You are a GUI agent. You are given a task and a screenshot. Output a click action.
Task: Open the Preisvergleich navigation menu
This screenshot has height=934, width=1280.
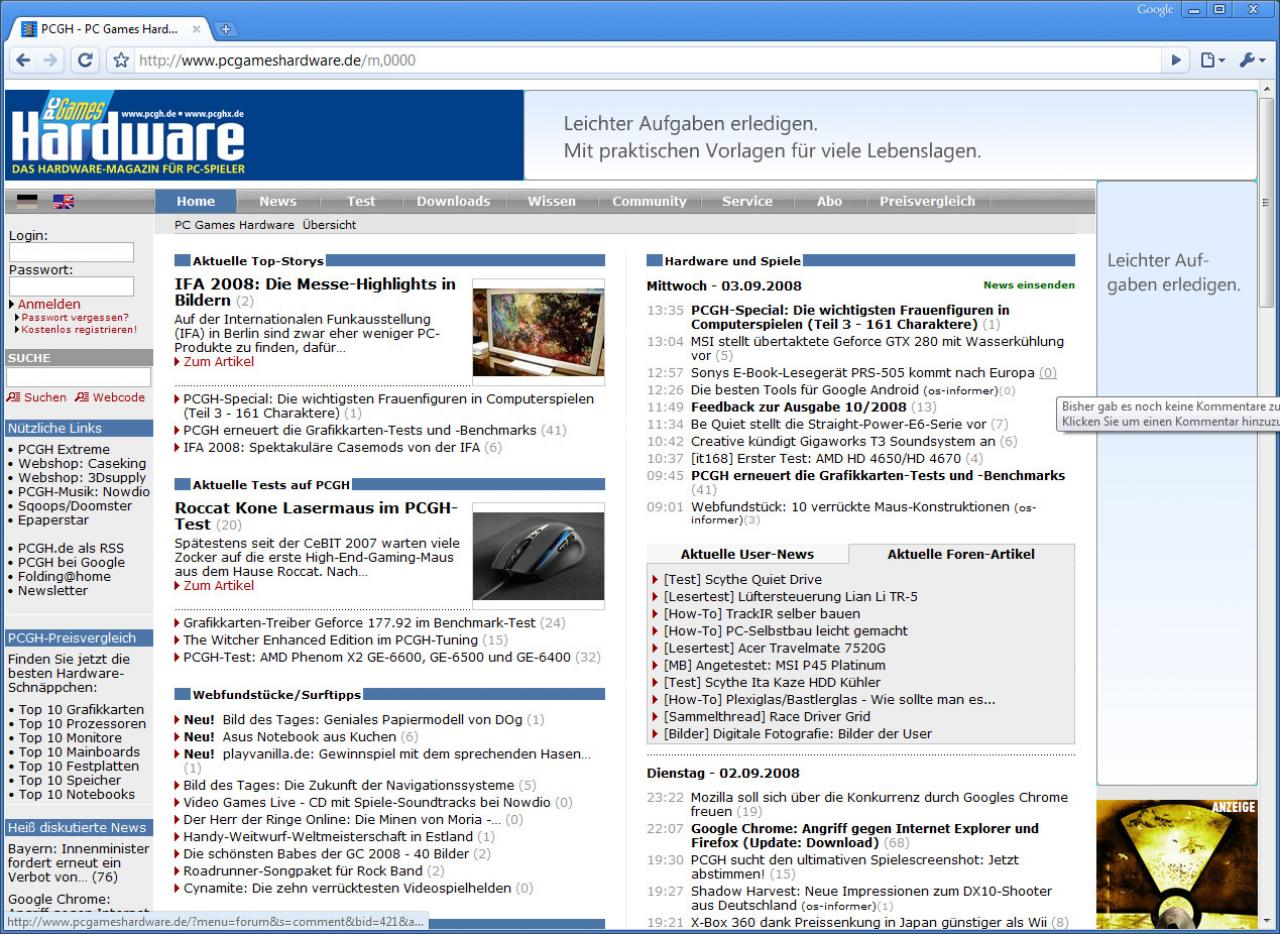[927, 201]
